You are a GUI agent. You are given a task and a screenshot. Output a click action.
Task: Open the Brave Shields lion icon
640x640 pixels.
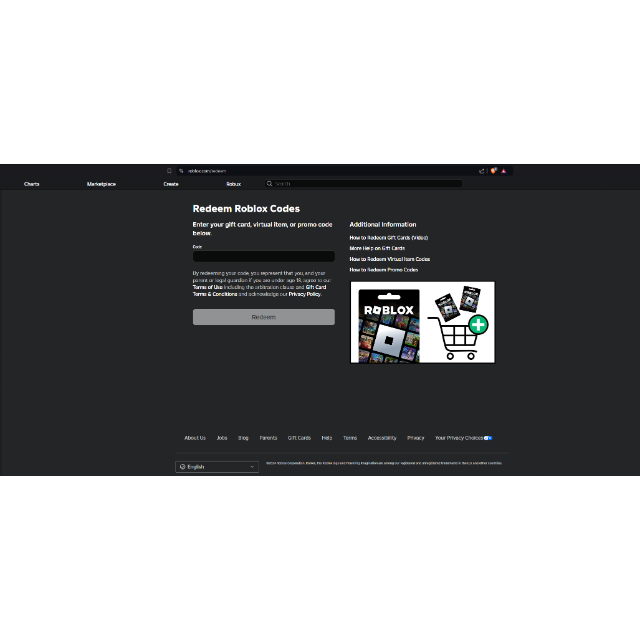coord(493,171)
